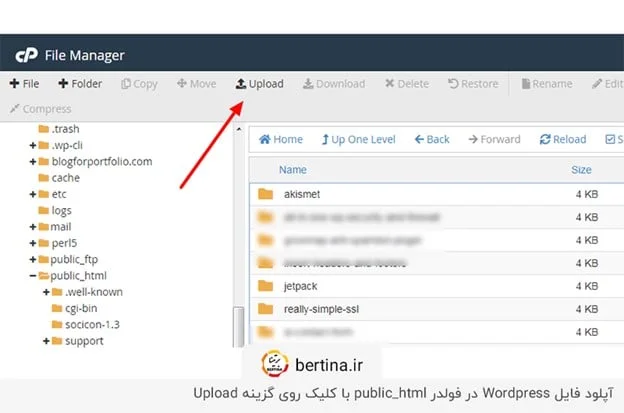Expand the mail folder in tree
The width and height of the screenshot is (624, 413).
click(x=33, y=227)
